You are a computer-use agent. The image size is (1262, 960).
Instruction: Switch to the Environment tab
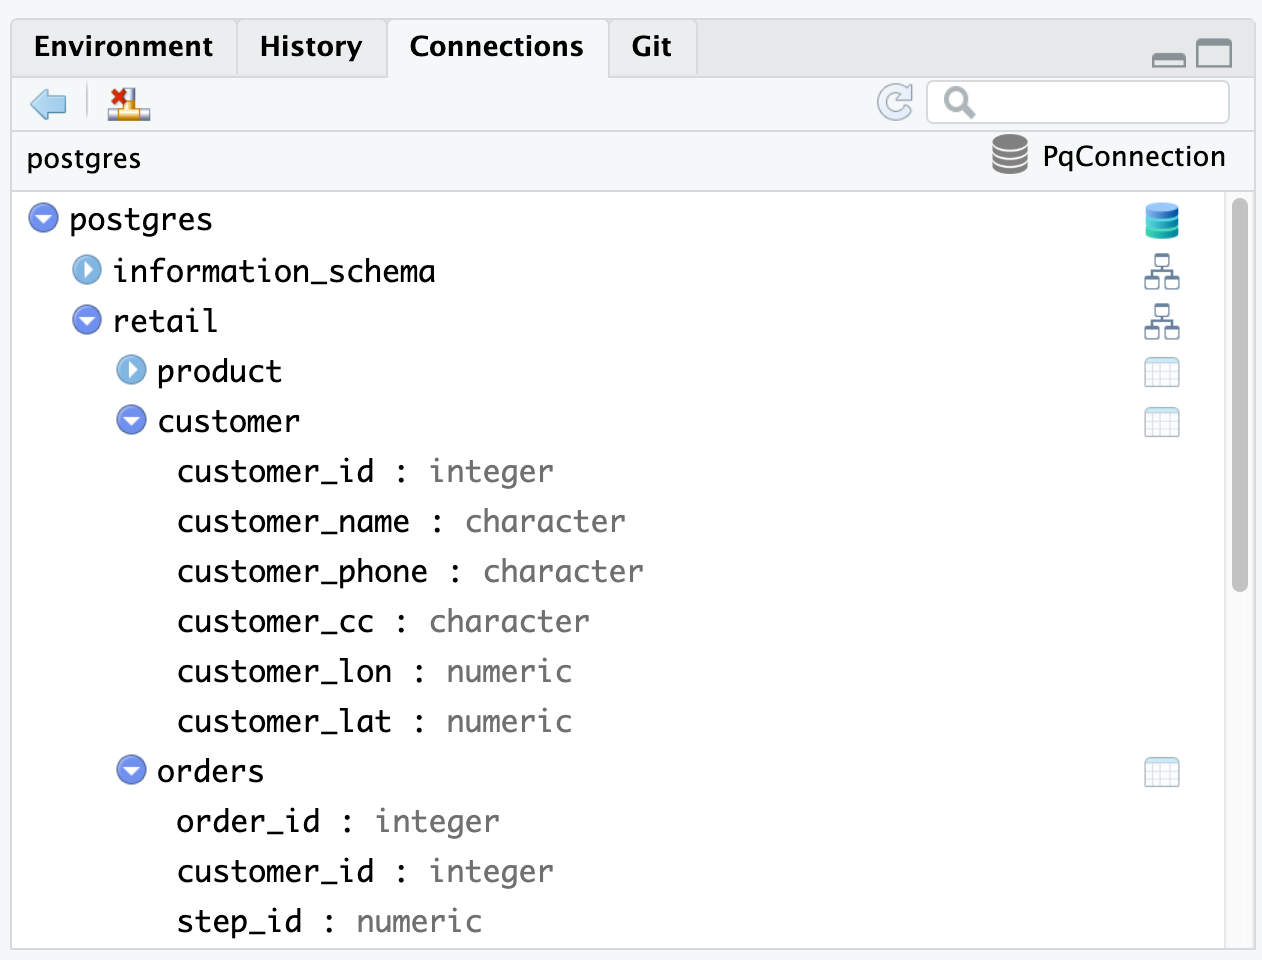pos(123,46)
